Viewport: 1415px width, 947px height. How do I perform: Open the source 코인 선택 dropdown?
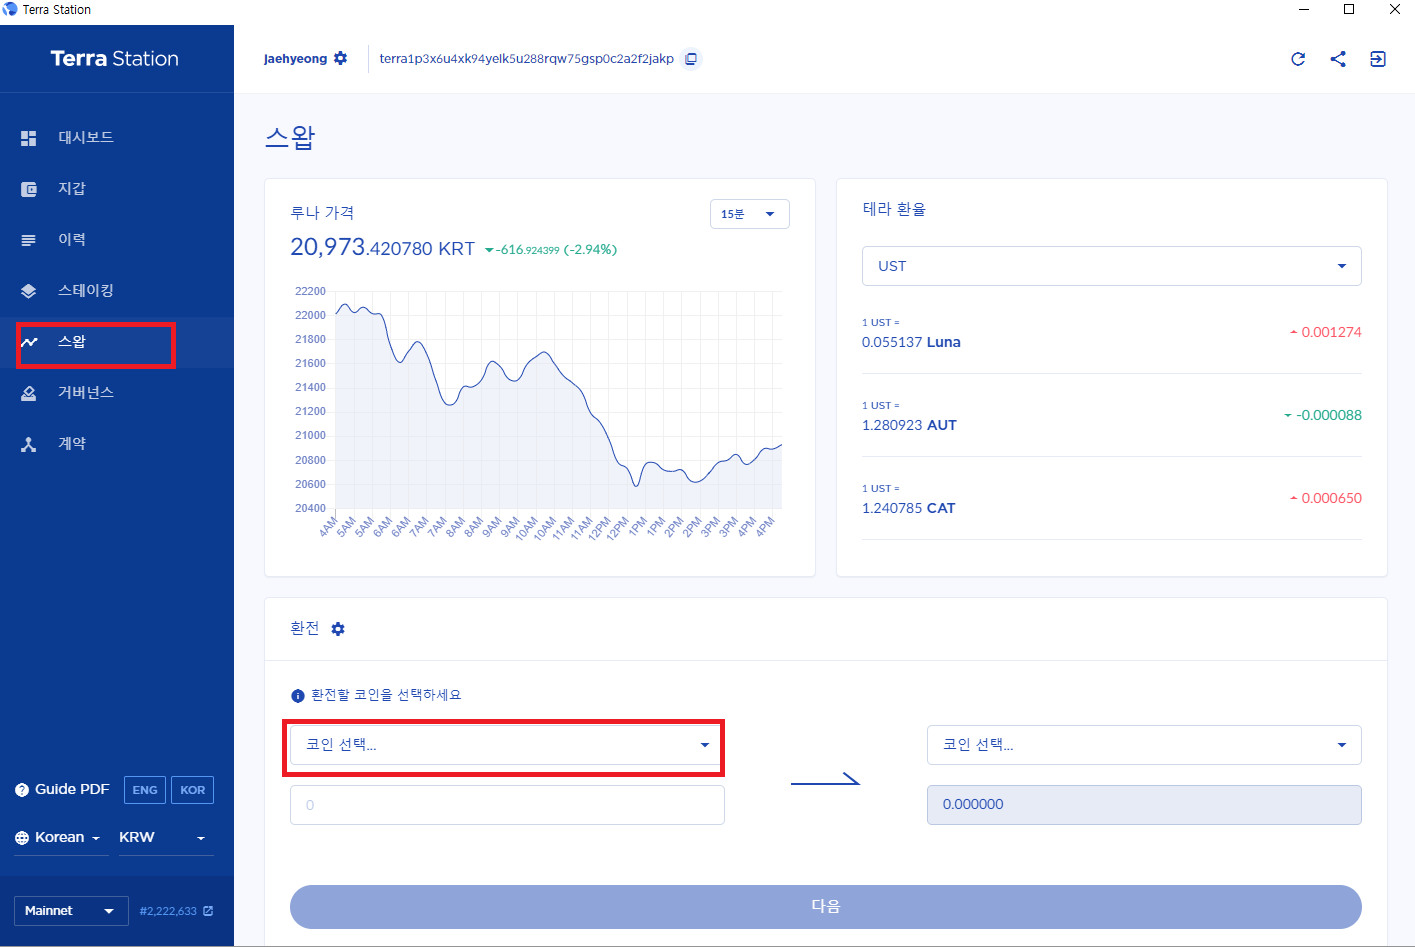[x=507, y=745]
